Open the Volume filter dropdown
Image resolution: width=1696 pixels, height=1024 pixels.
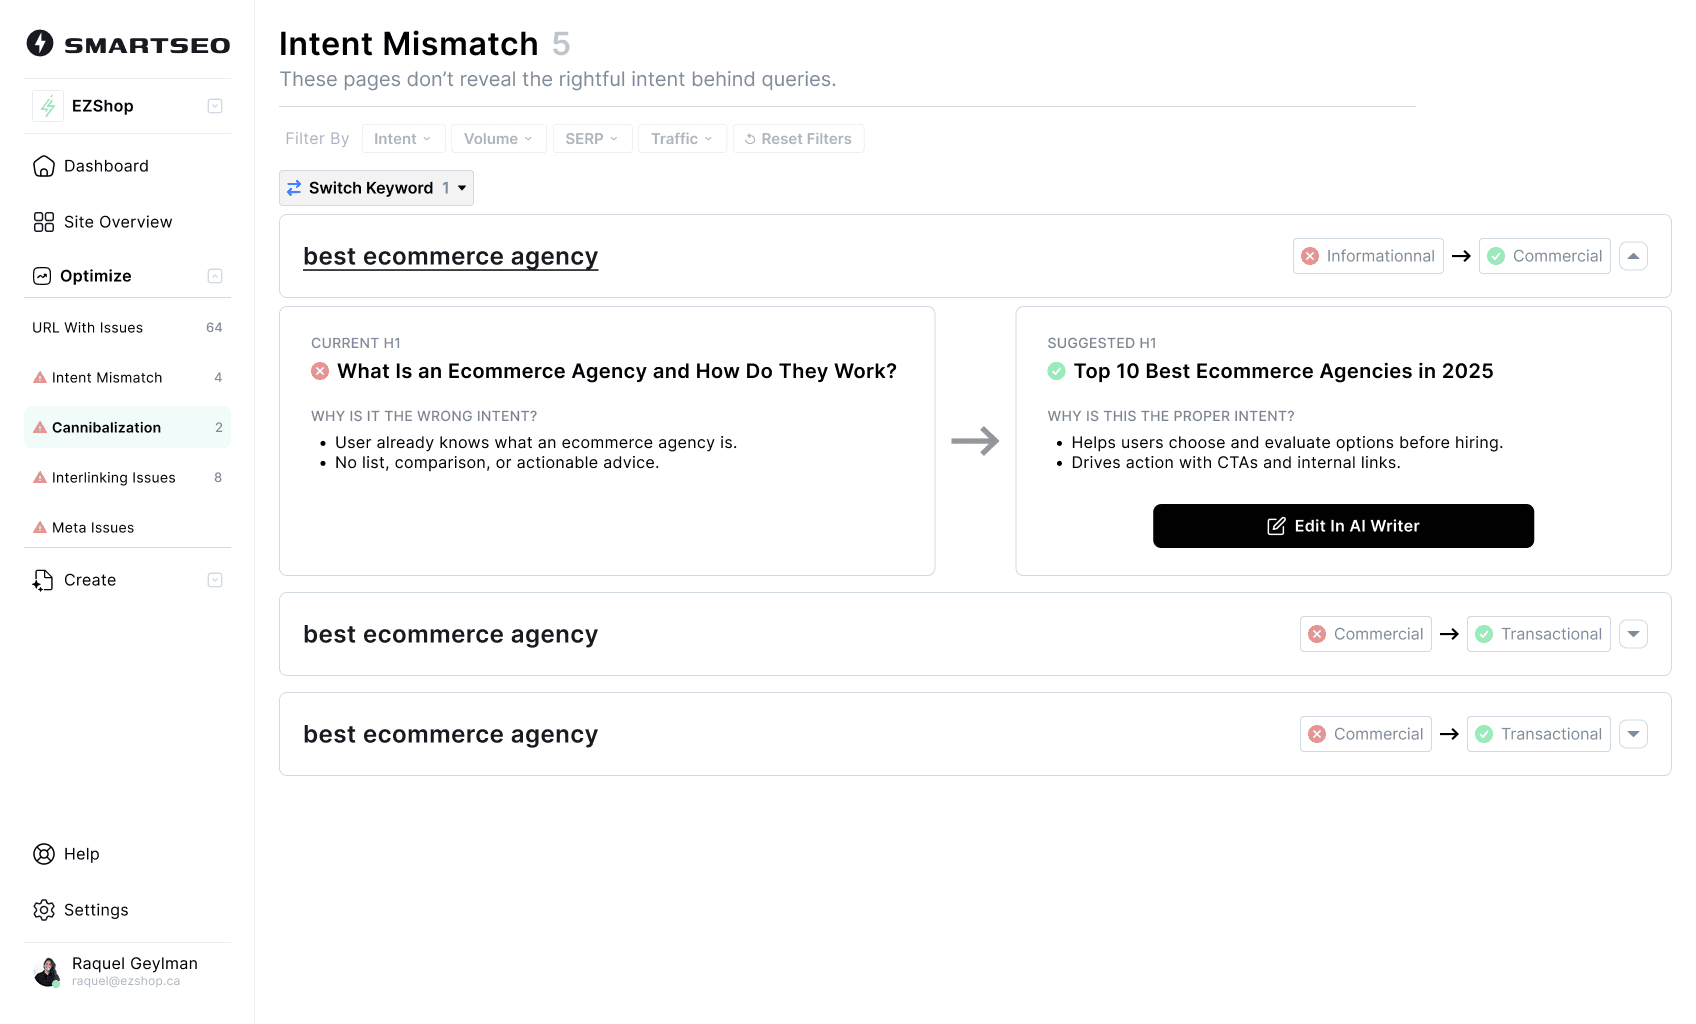pos(498,139)
